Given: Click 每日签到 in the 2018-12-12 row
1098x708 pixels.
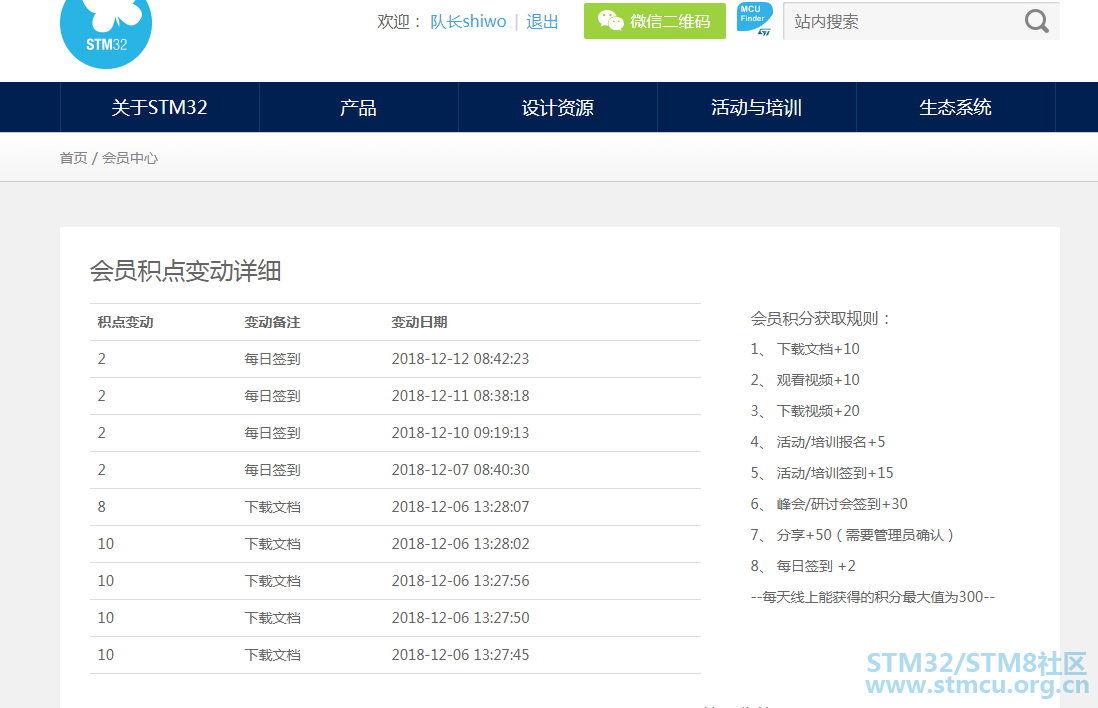Looking at the screenshot, I should 272,359.
